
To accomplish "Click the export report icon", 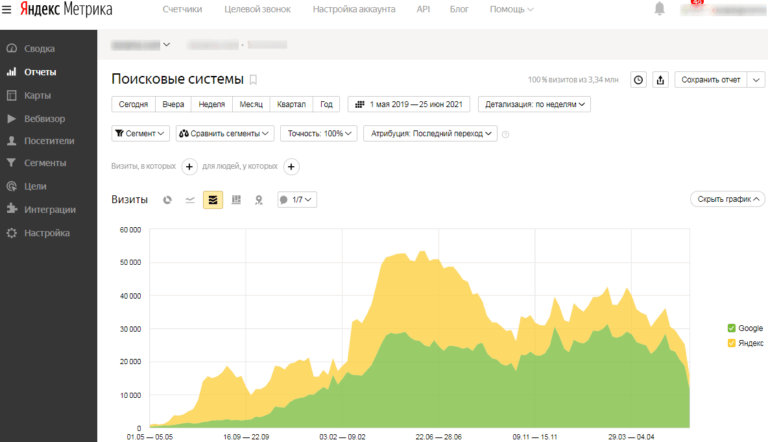I will coord(660,80).
